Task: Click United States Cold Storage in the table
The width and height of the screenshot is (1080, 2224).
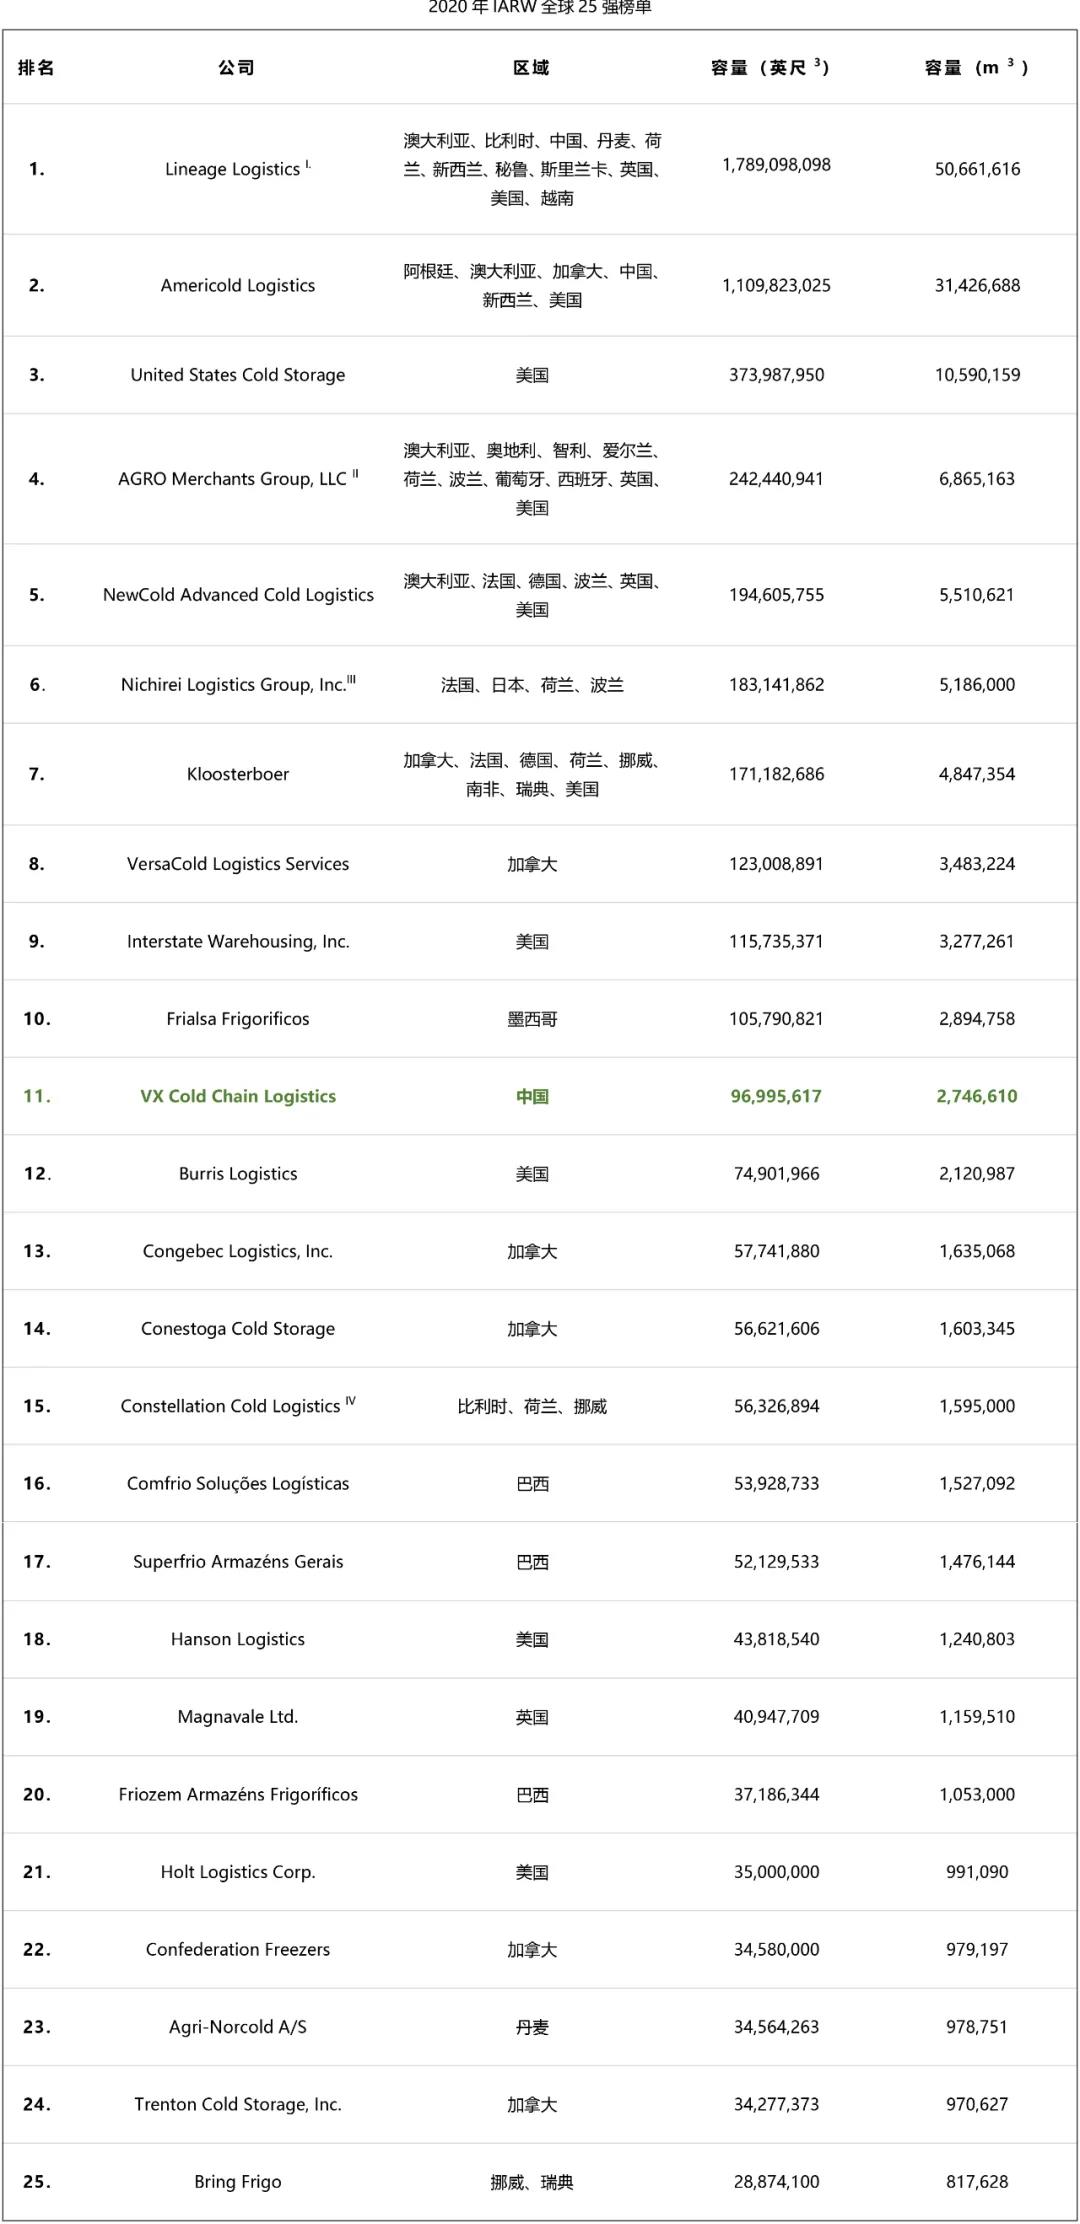Action: point(238,375)
